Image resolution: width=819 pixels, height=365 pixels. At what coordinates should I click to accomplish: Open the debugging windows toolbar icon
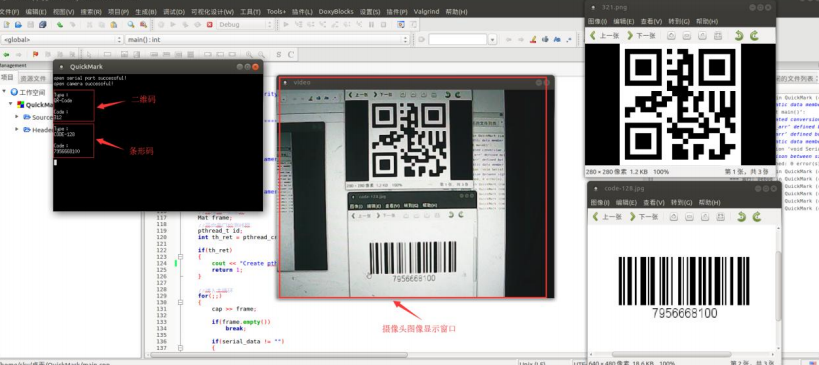coord(401,25)
